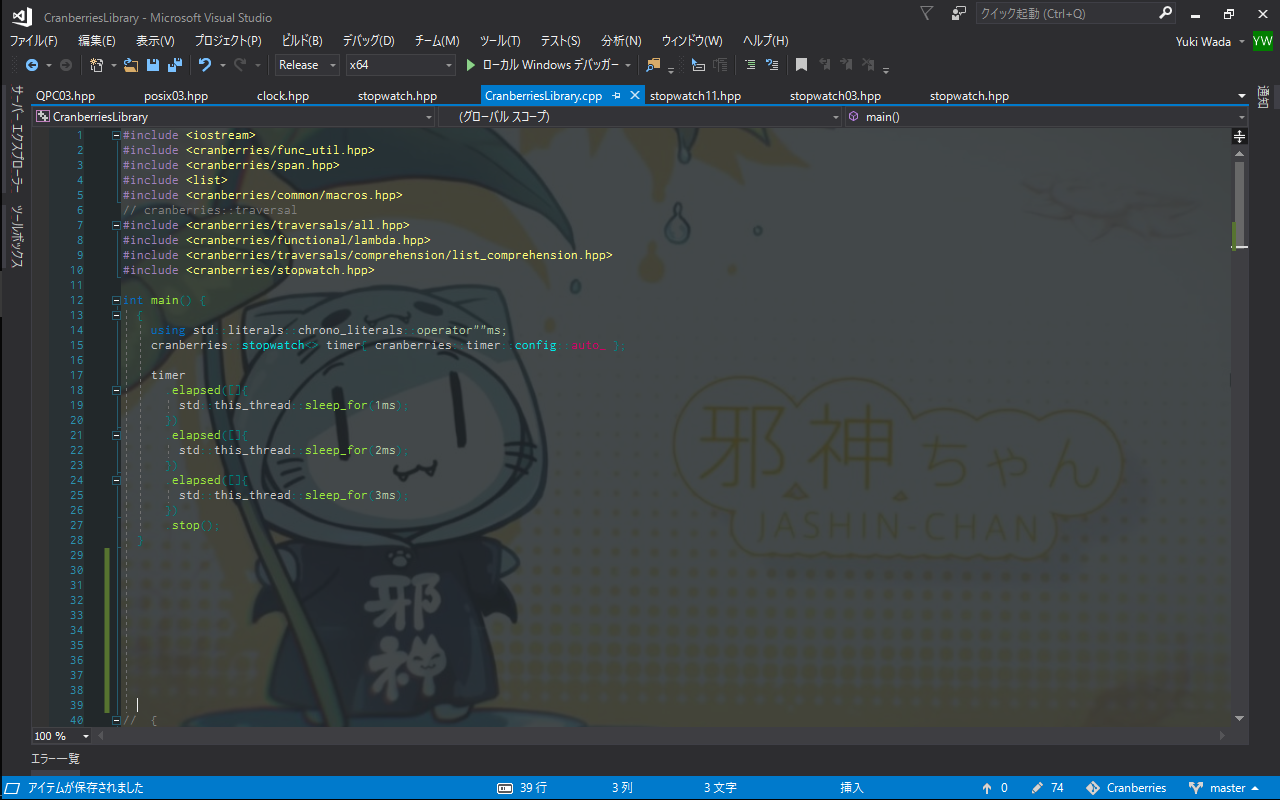Collapse the elapsed lambda at line 21
Viewport: 1280px width, 800px height.
[117, 435]
